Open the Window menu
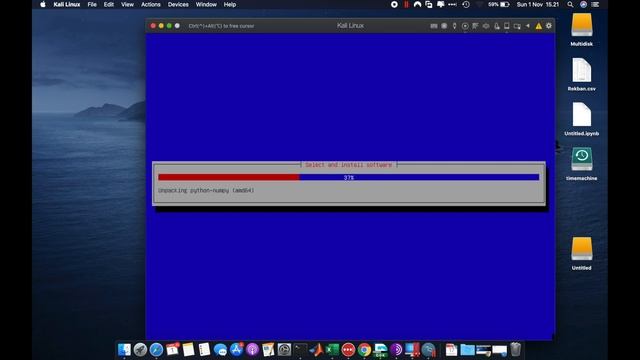640x360 pixels. pyautogui.click(x=206, y=4)
